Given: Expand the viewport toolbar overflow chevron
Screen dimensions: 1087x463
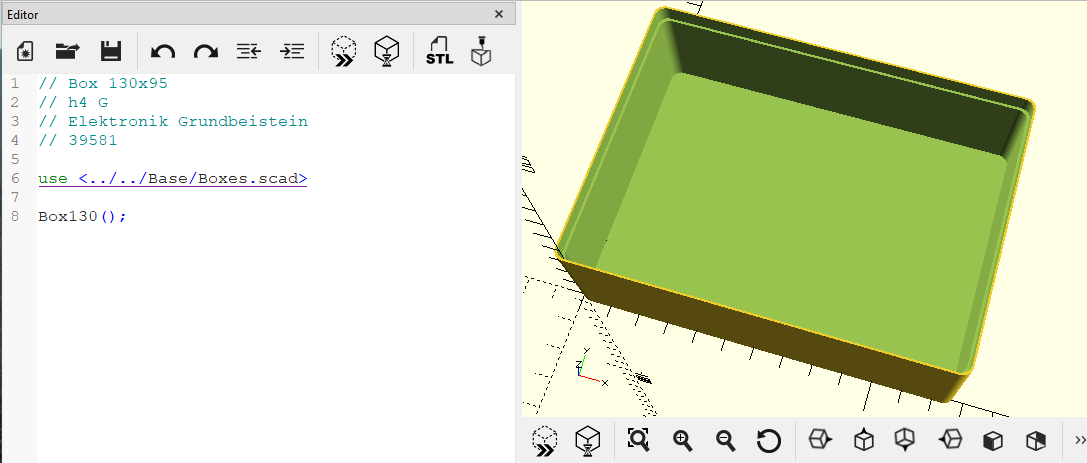Looking at the screenshot, I should click(x=1080, y=440).
